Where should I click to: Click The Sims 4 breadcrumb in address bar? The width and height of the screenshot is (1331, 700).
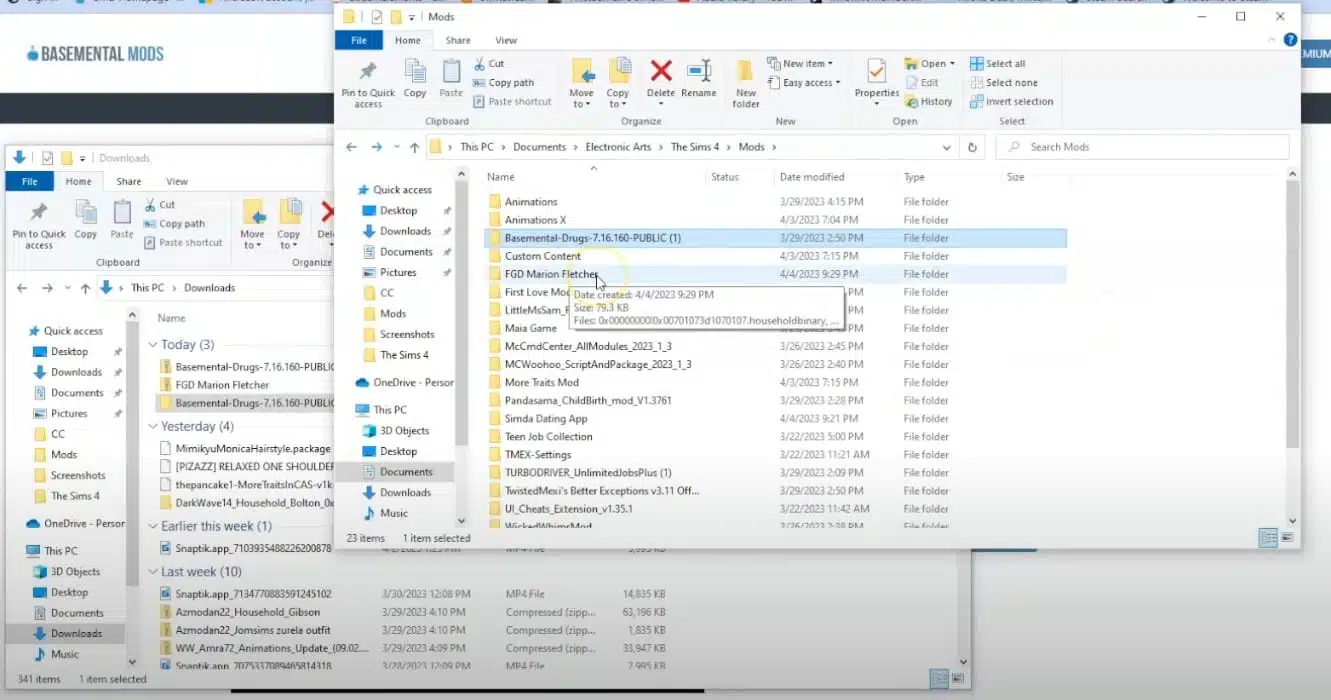(695, 147)
